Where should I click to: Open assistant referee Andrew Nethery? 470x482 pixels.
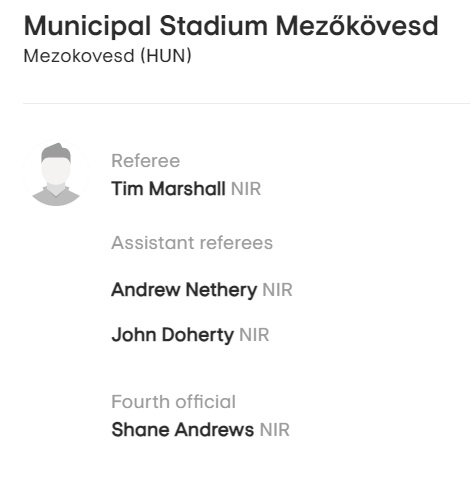click(x=184, y=290)
